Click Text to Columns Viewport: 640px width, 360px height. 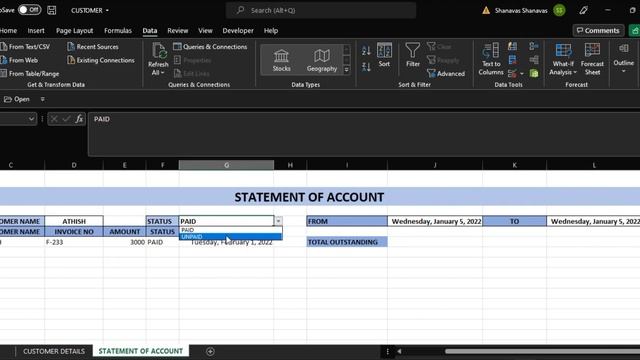[491, 60]
